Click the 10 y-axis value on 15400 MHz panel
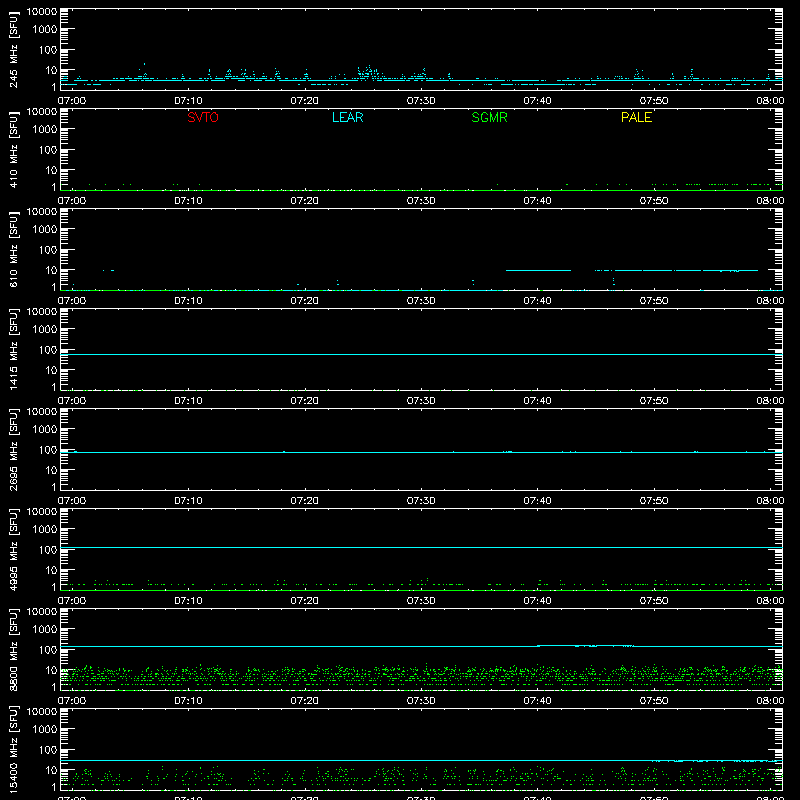 tap(51, 770)
